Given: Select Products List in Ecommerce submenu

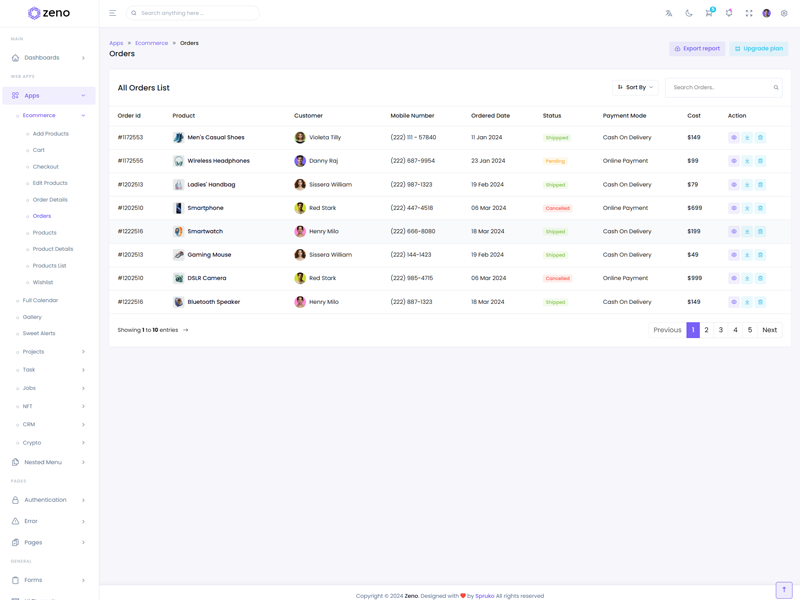Looking at the screenshot, I should click(49, 266).
